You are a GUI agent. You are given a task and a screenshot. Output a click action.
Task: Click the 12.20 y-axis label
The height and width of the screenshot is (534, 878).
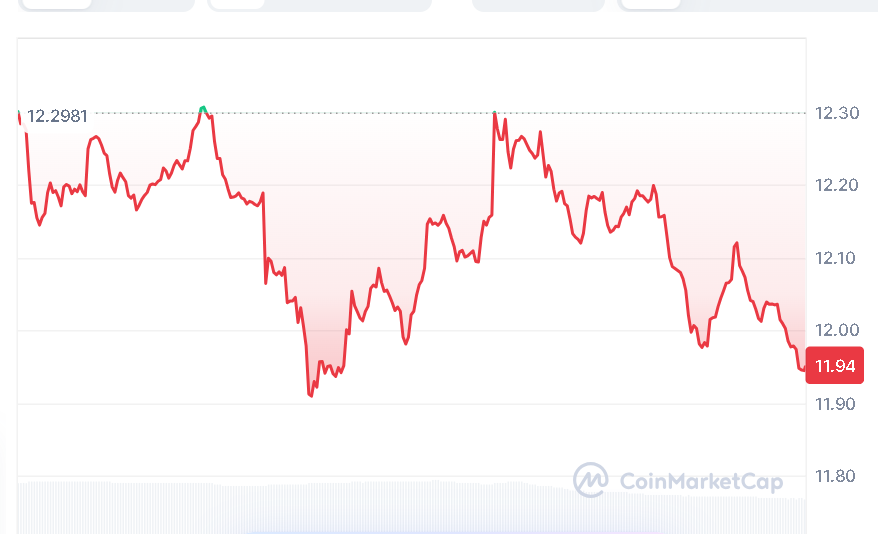pos(835,186)
